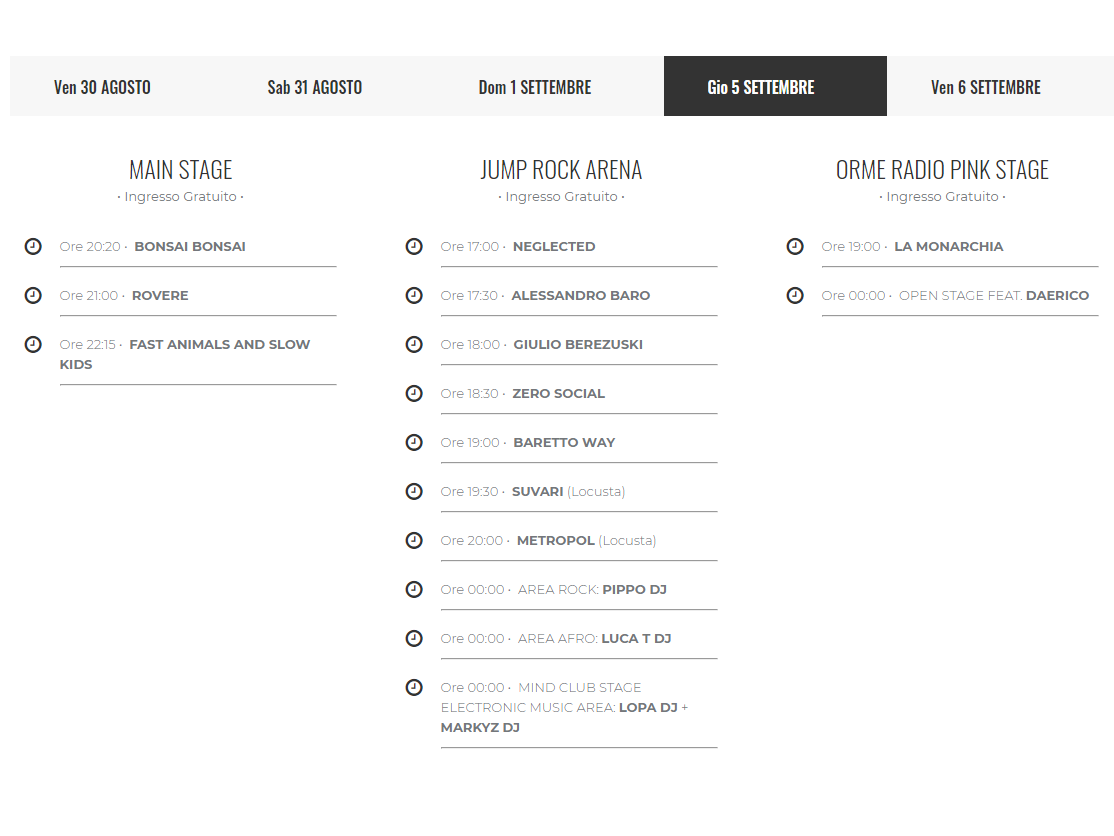Viewport: 1114px width, 836px height.
Task: Click the Alessandro Baro artist entry
Action: tap(580, 296)
